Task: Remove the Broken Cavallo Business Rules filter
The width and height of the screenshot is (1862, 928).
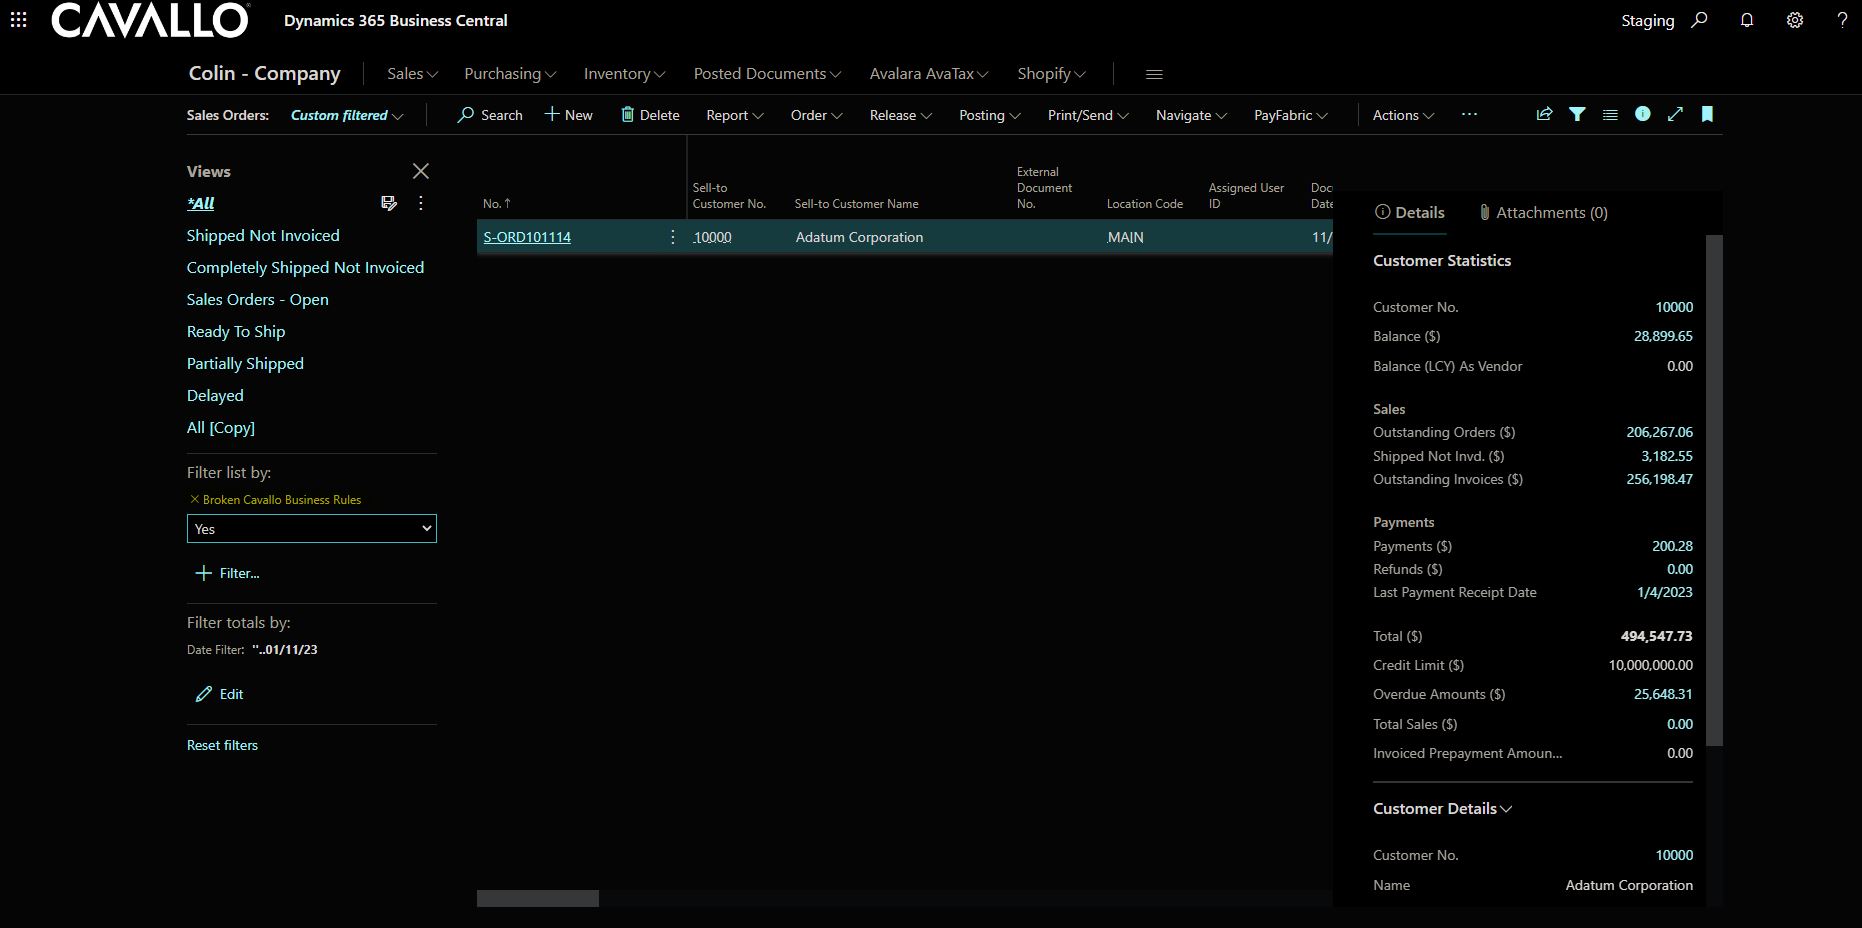Action: click(x=194, y=499)
